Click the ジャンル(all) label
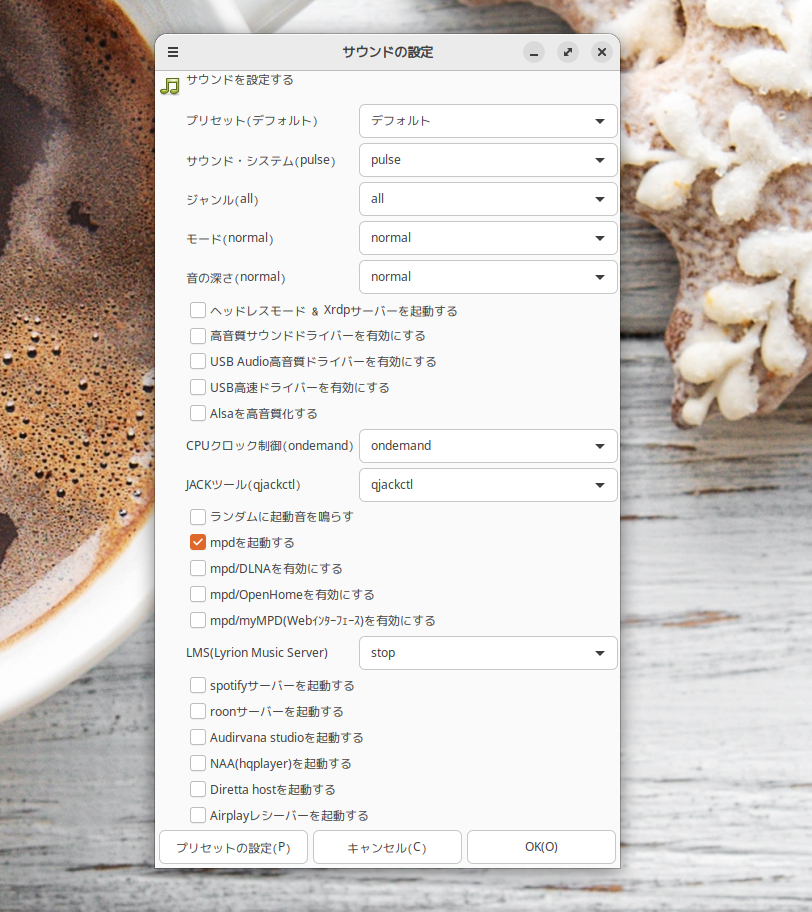The height and width of the screenshot is (912, 812). pos(222,199)
